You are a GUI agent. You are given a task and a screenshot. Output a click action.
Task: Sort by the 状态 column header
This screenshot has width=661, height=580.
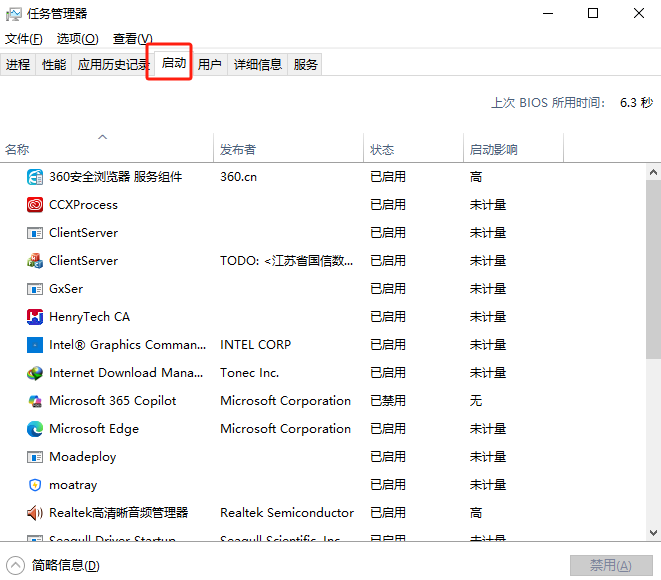tap(413, 149)
